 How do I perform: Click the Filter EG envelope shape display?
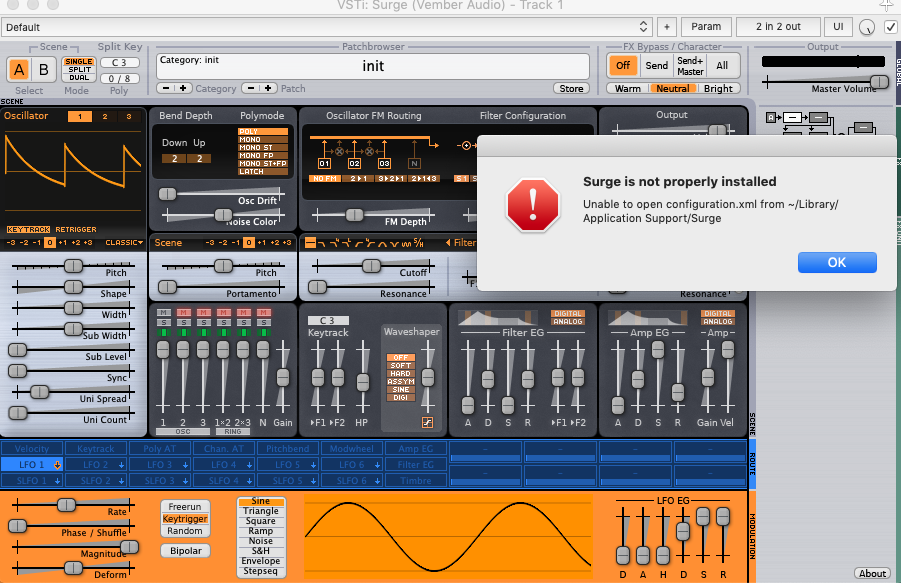497,318
